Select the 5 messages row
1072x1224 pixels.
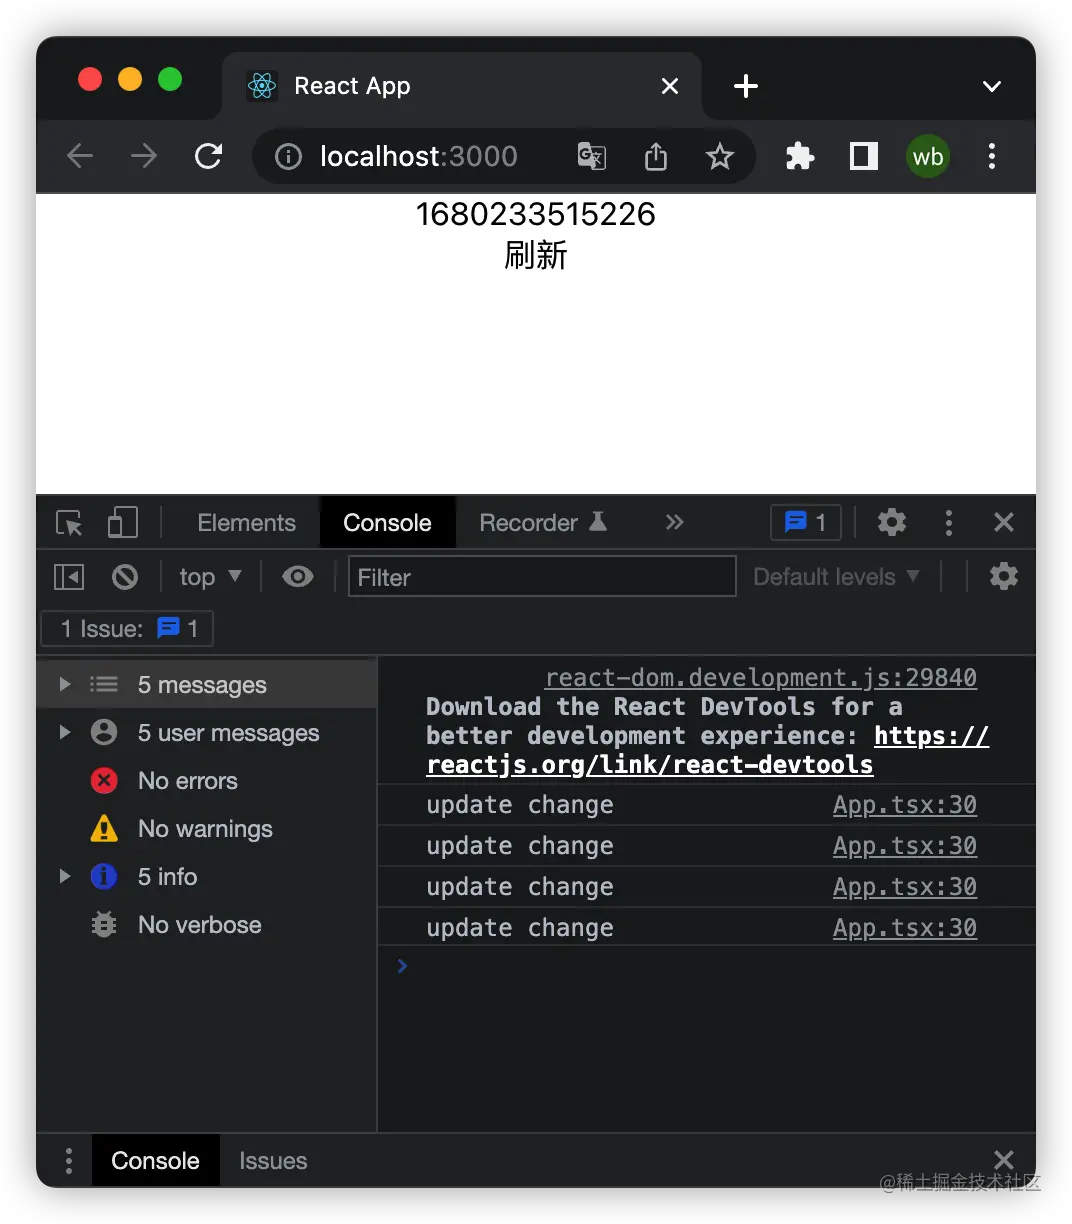[x=207, y=685]
